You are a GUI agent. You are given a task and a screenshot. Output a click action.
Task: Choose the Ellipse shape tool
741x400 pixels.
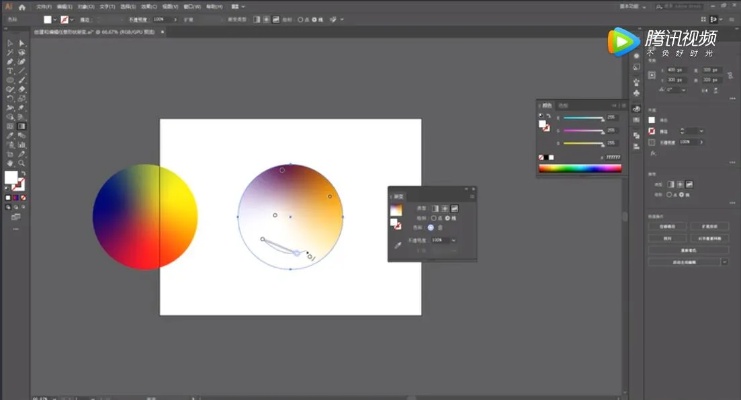click(x=10, y=80)
